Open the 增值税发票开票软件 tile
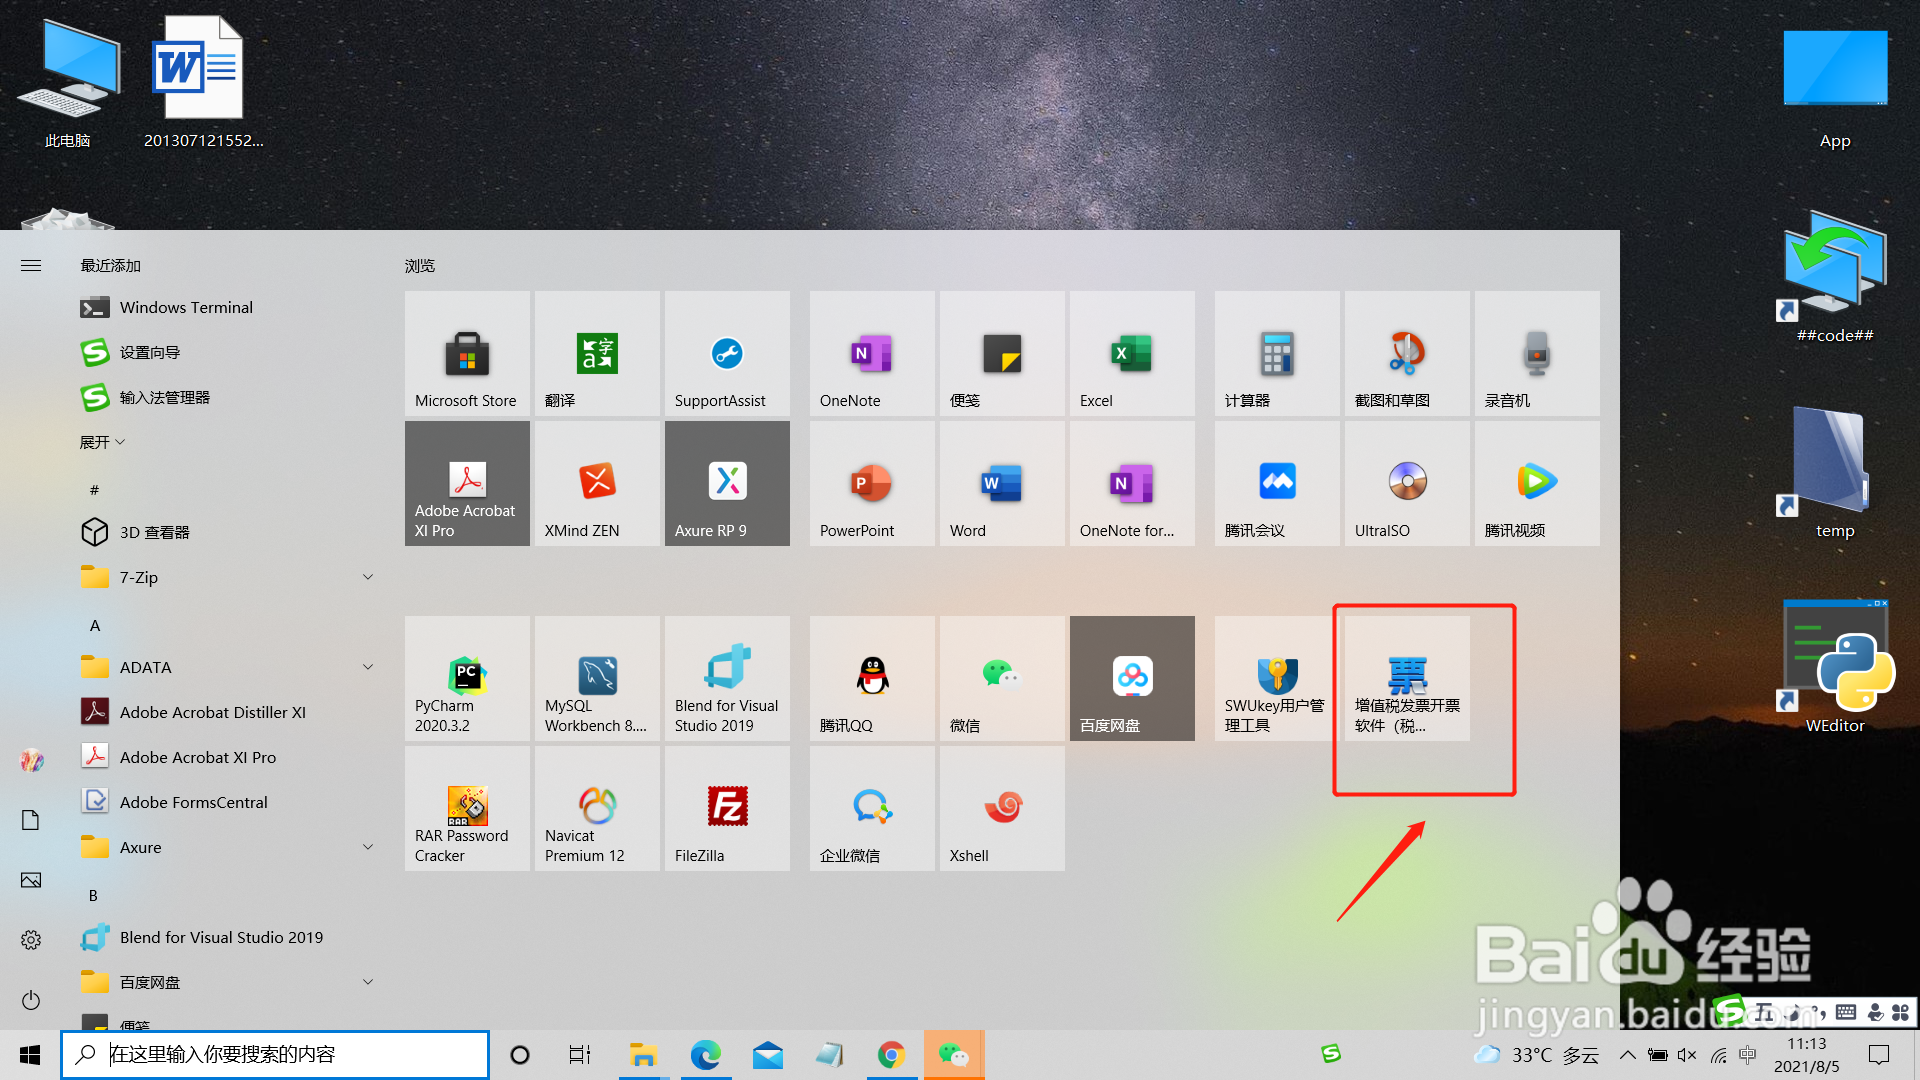Screen dimensions: 1920x1080 pos(1407,678)
